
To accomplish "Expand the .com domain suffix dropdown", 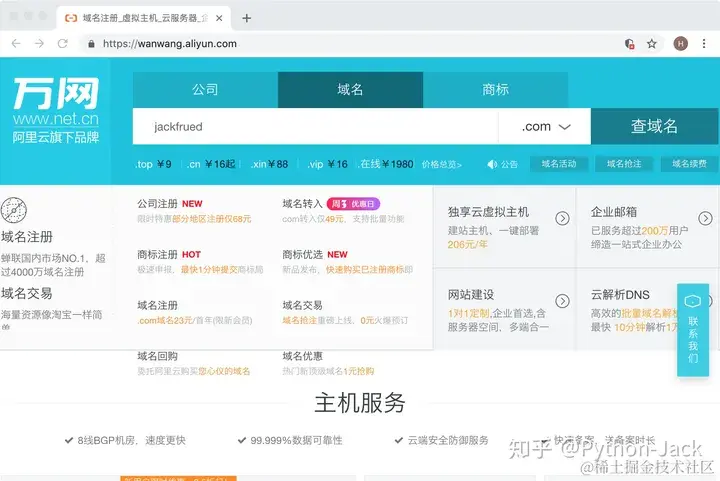I will click(545, 126).
